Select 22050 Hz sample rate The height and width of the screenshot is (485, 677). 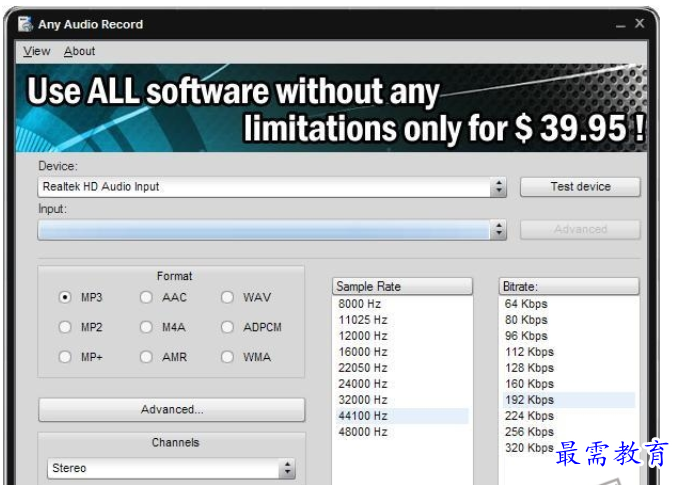pos(402,368)
